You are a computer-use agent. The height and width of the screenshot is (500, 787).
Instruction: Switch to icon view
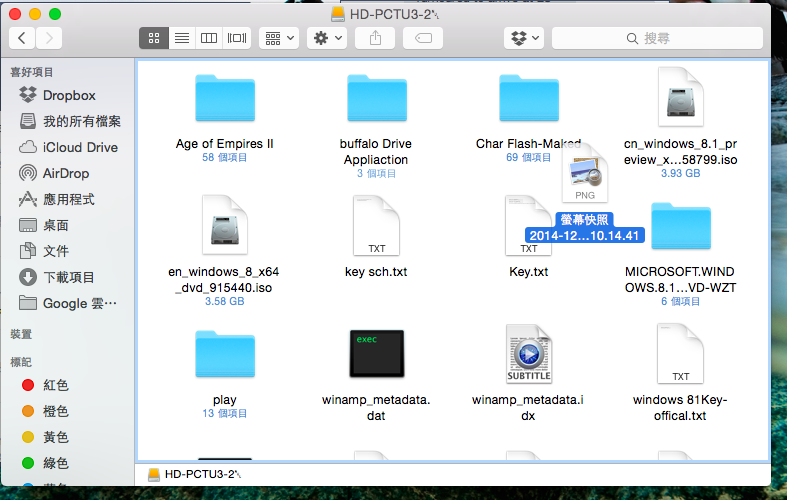pos(154,38)
